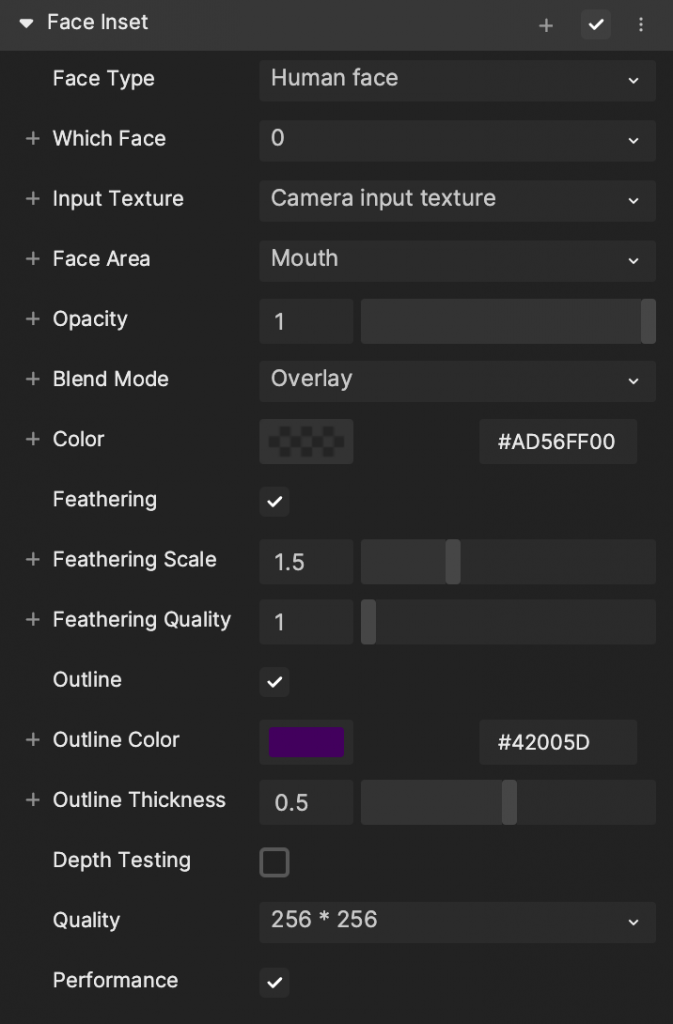The image size is (673, 1024).
Task: Click the plus icon beside Which Face
Action: coord(33,138)
